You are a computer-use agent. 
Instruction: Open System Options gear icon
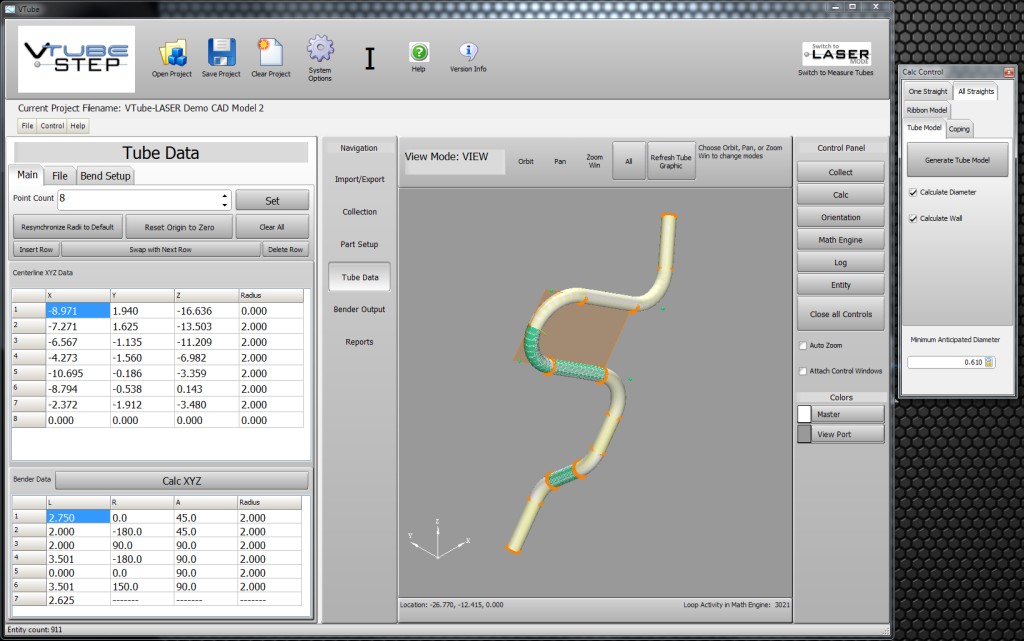320,50
